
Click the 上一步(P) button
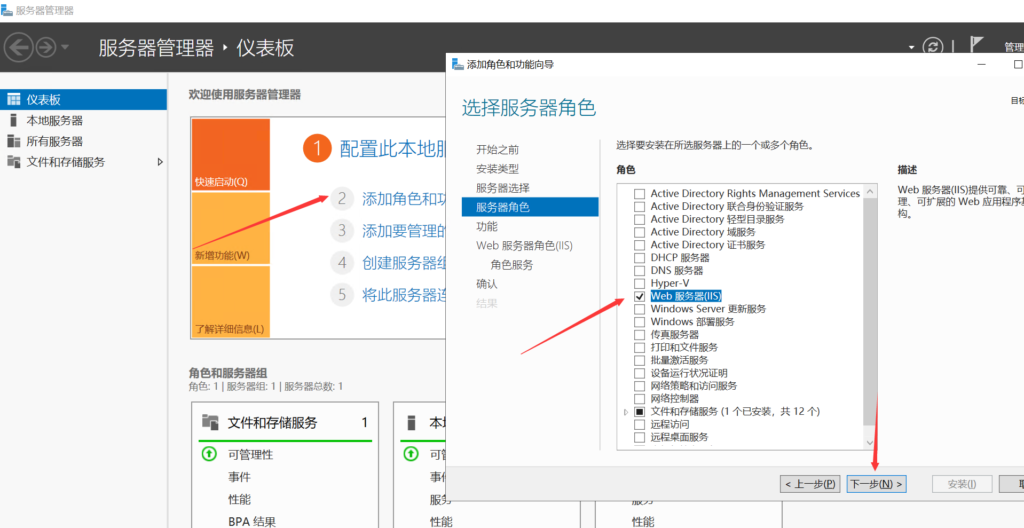click(x=810, y=484)
